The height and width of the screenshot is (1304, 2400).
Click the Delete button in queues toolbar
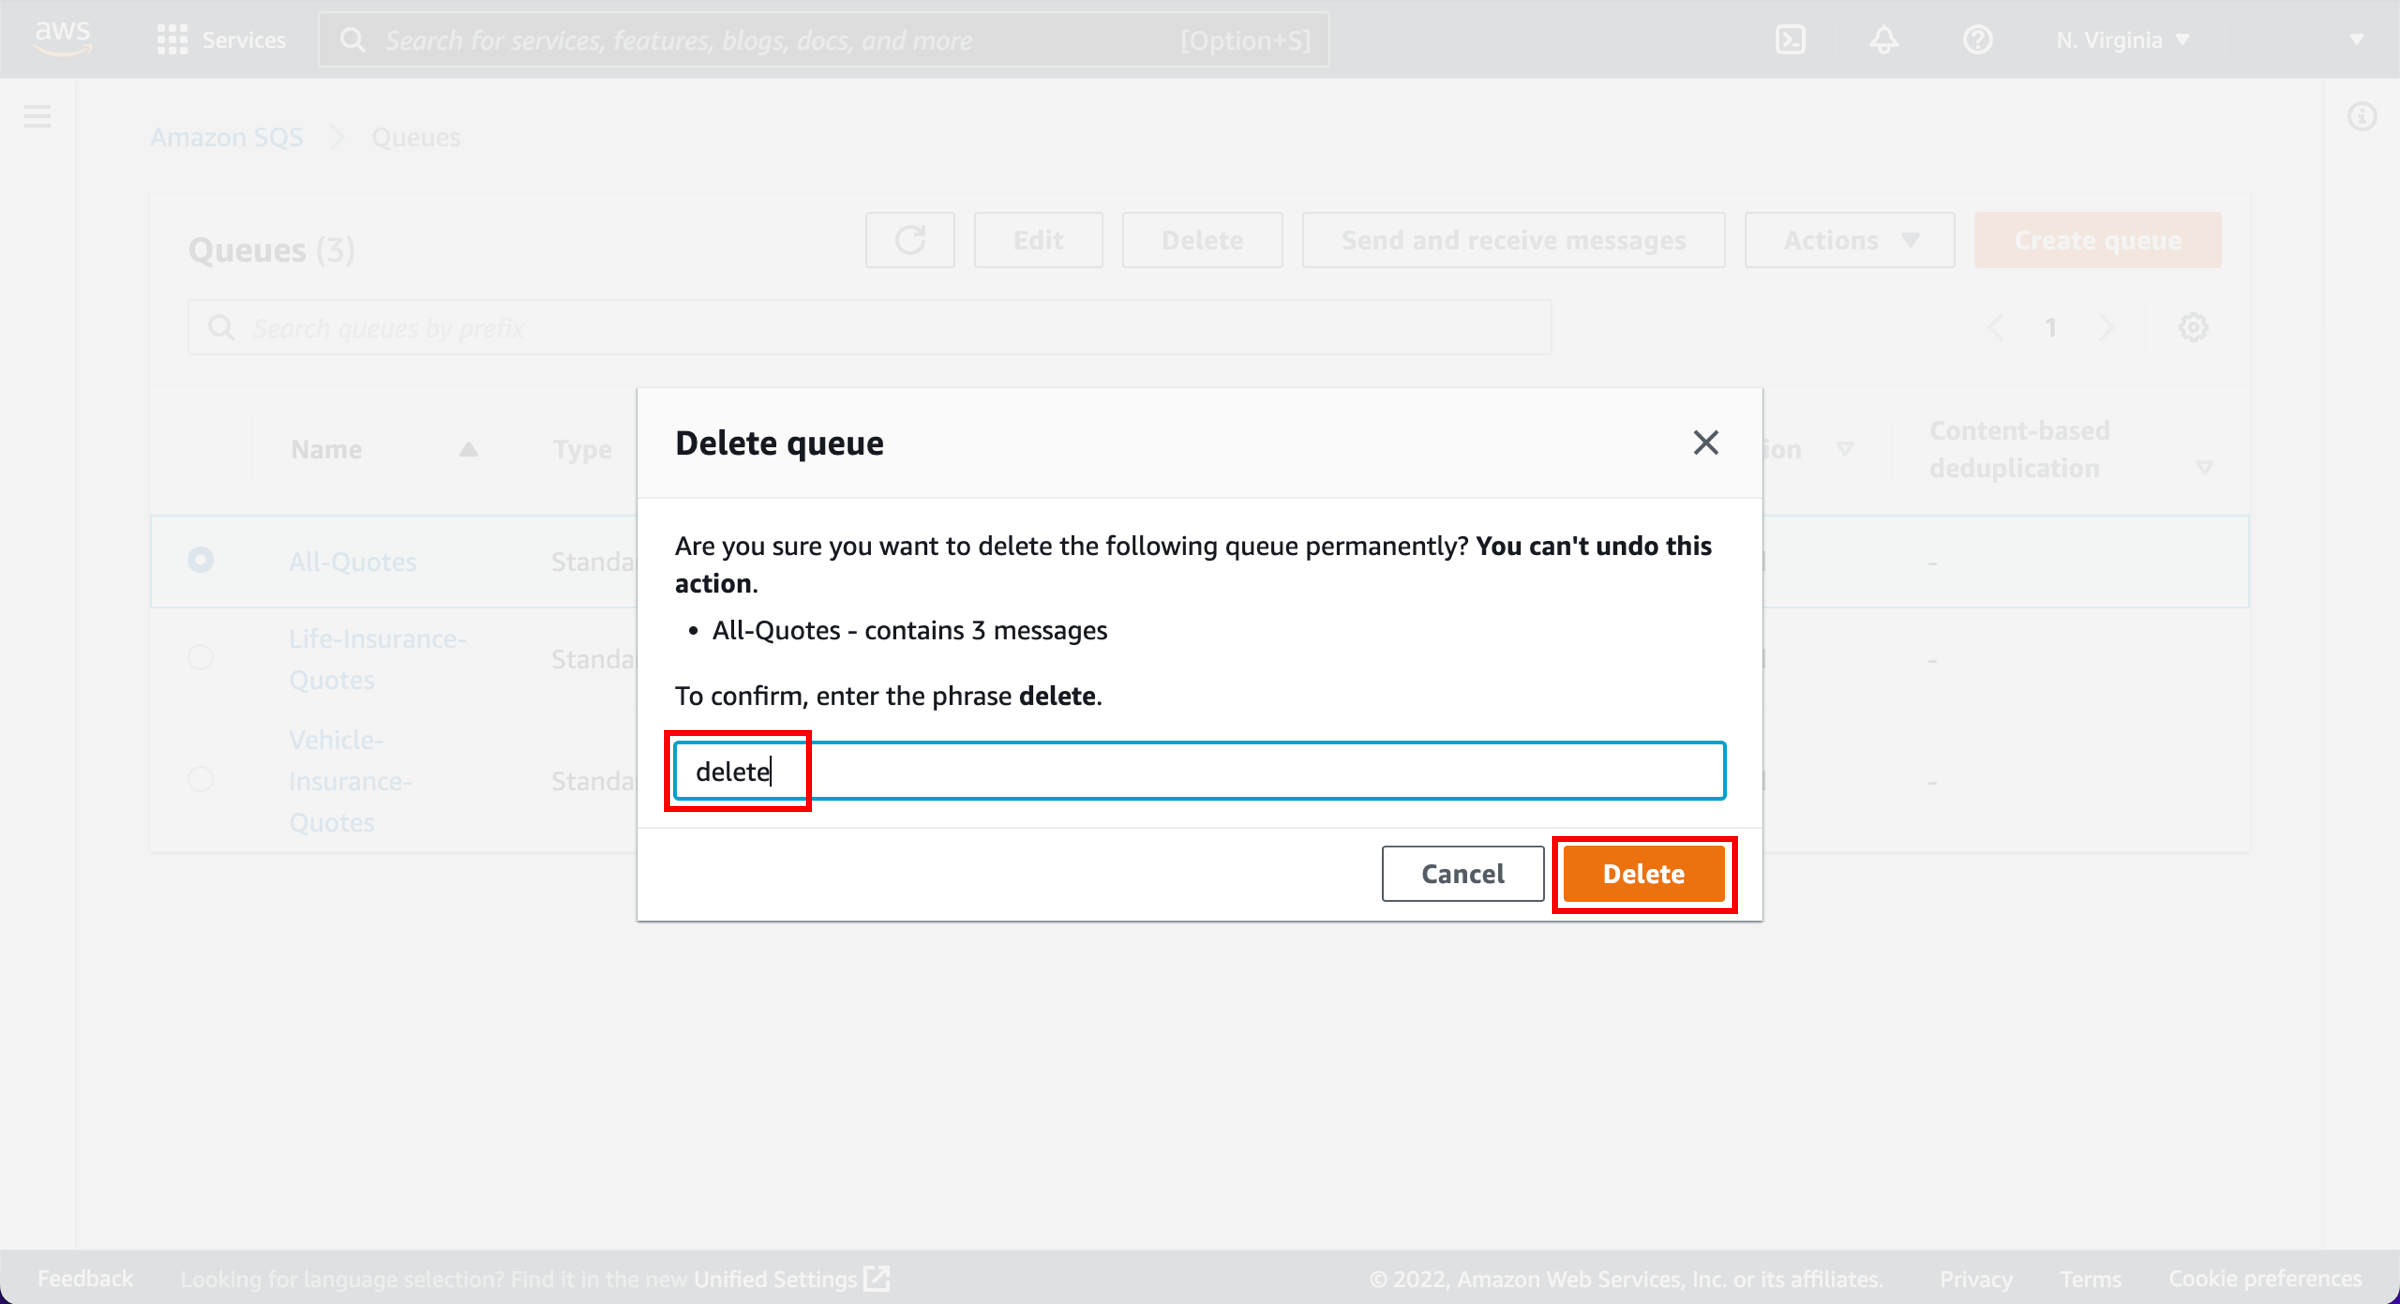[x=1202, y=240]
